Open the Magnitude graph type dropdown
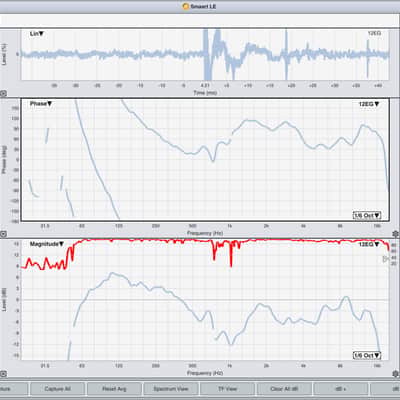400x400 pixels. coord(47,244)
